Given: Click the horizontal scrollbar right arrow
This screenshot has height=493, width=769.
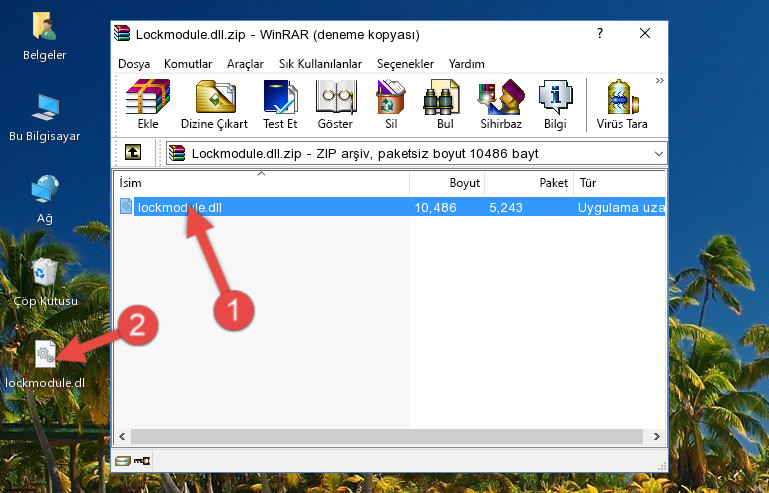Looking at the screenshot, I should (657, 436).
